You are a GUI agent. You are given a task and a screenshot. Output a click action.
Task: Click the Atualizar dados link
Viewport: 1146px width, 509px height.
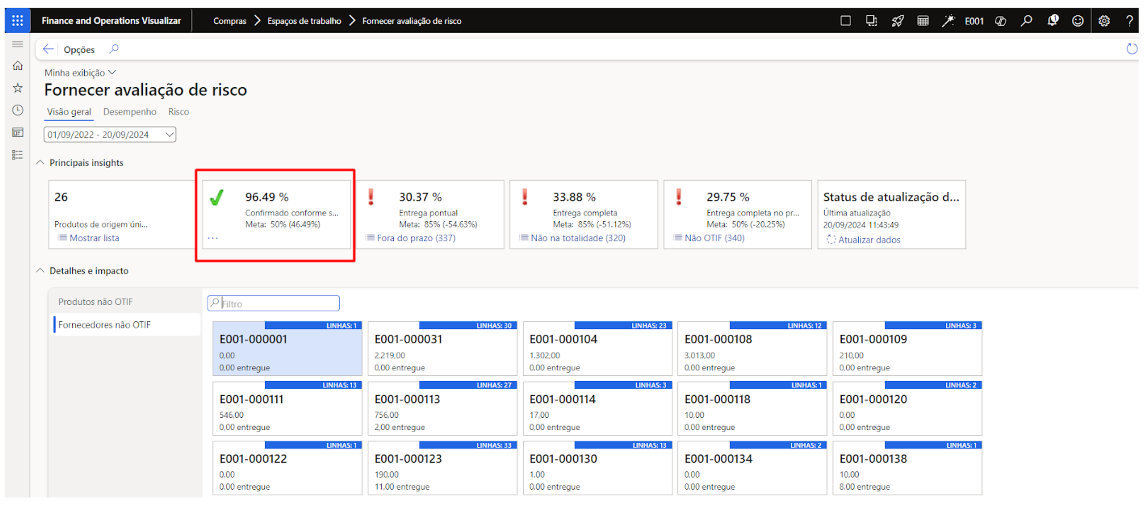[x=867, y=239]
